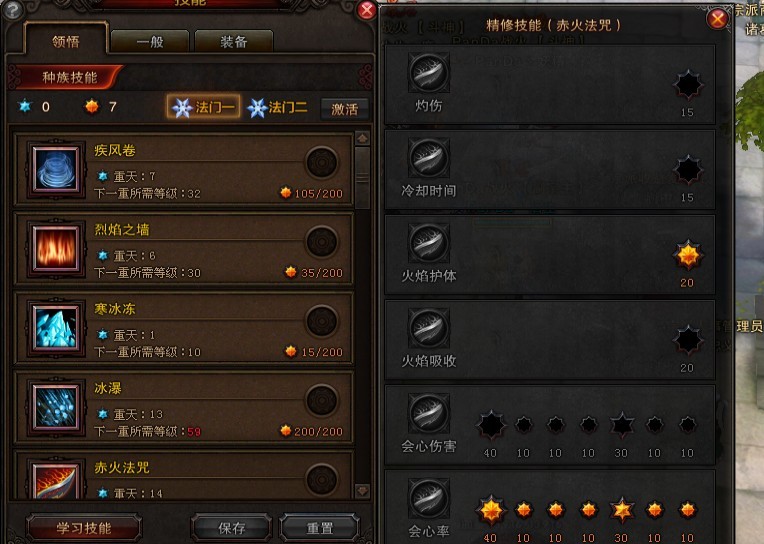Click the 赤火法咒 skill icon
The height and width of the screenshot is (544, 764).
click(56, 481)
